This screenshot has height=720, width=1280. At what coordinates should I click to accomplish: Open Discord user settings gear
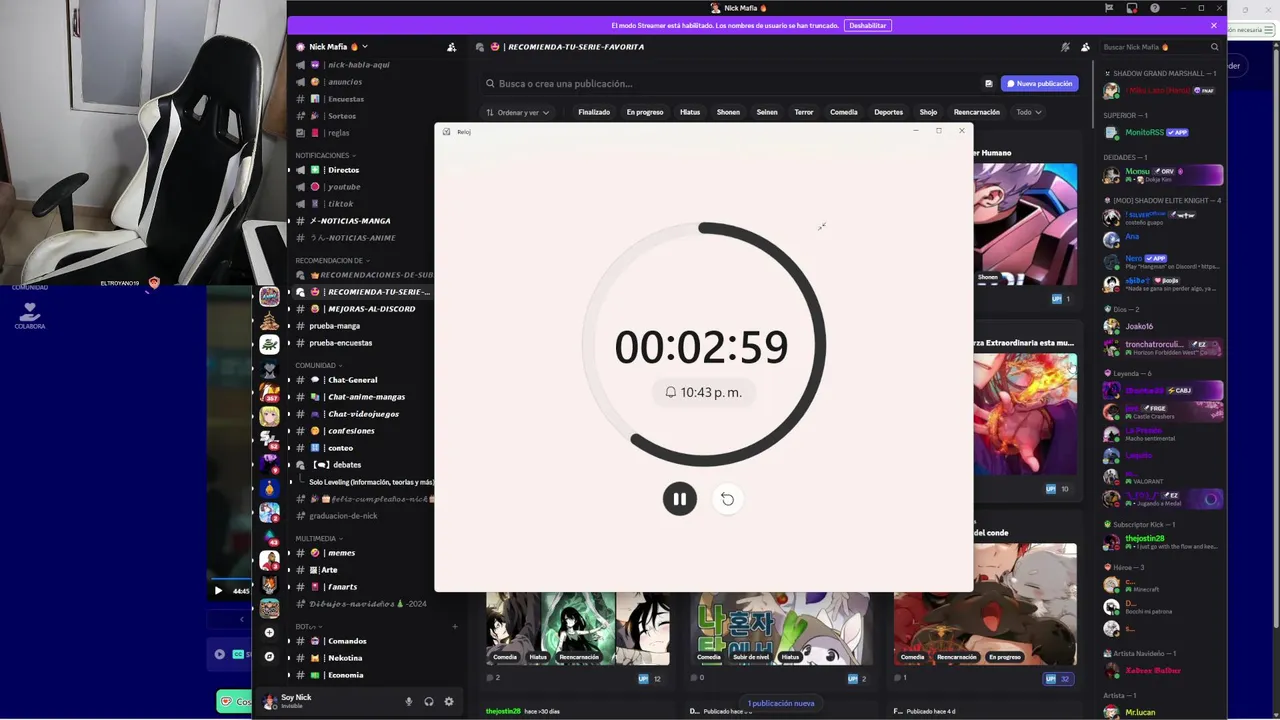(448, 702)
